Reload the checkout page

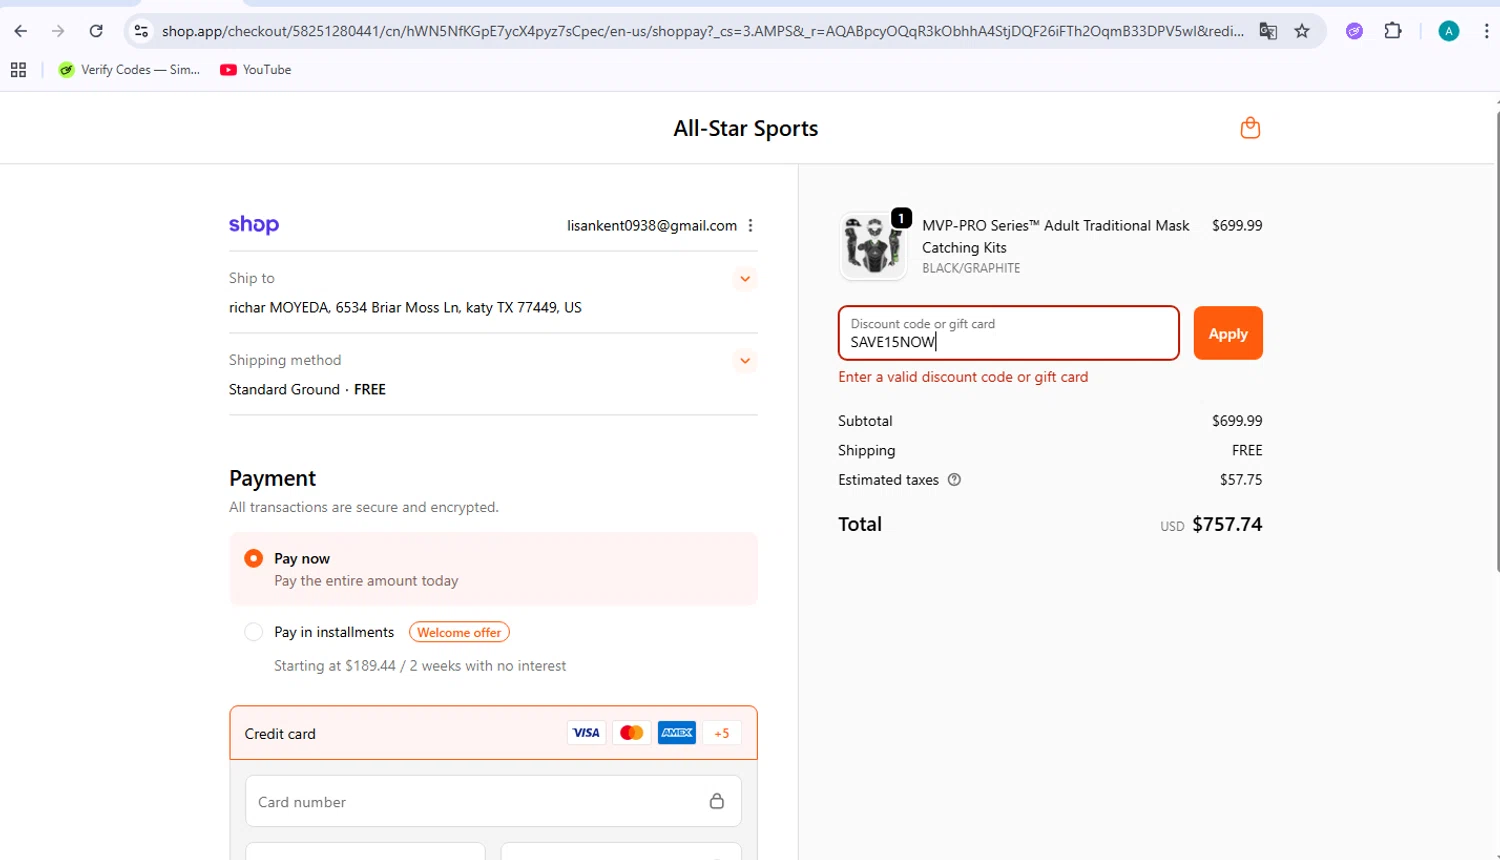coord(96,31)
